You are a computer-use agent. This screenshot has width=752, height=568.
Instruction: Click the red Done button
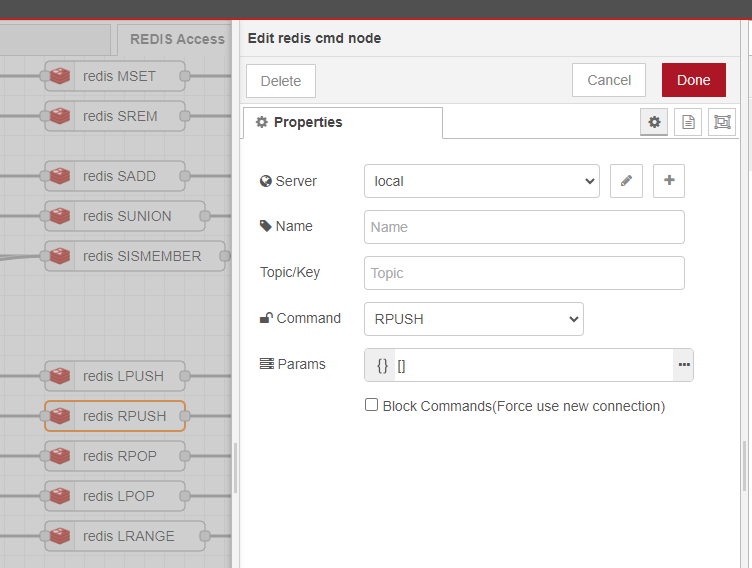[693, 80]
